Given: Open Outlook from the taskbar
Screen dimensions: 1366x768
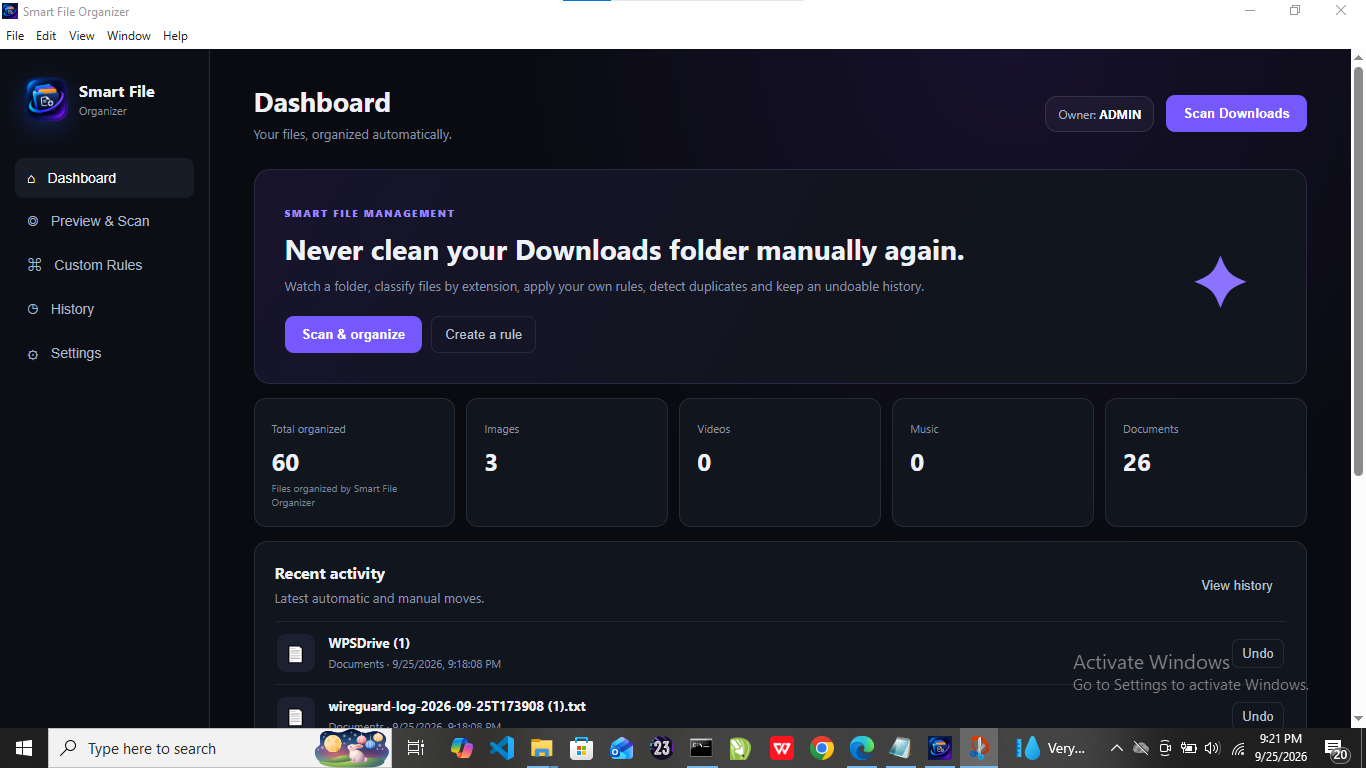Looking at the screenshot, I should pyautogui.click(x=621, y=748).
